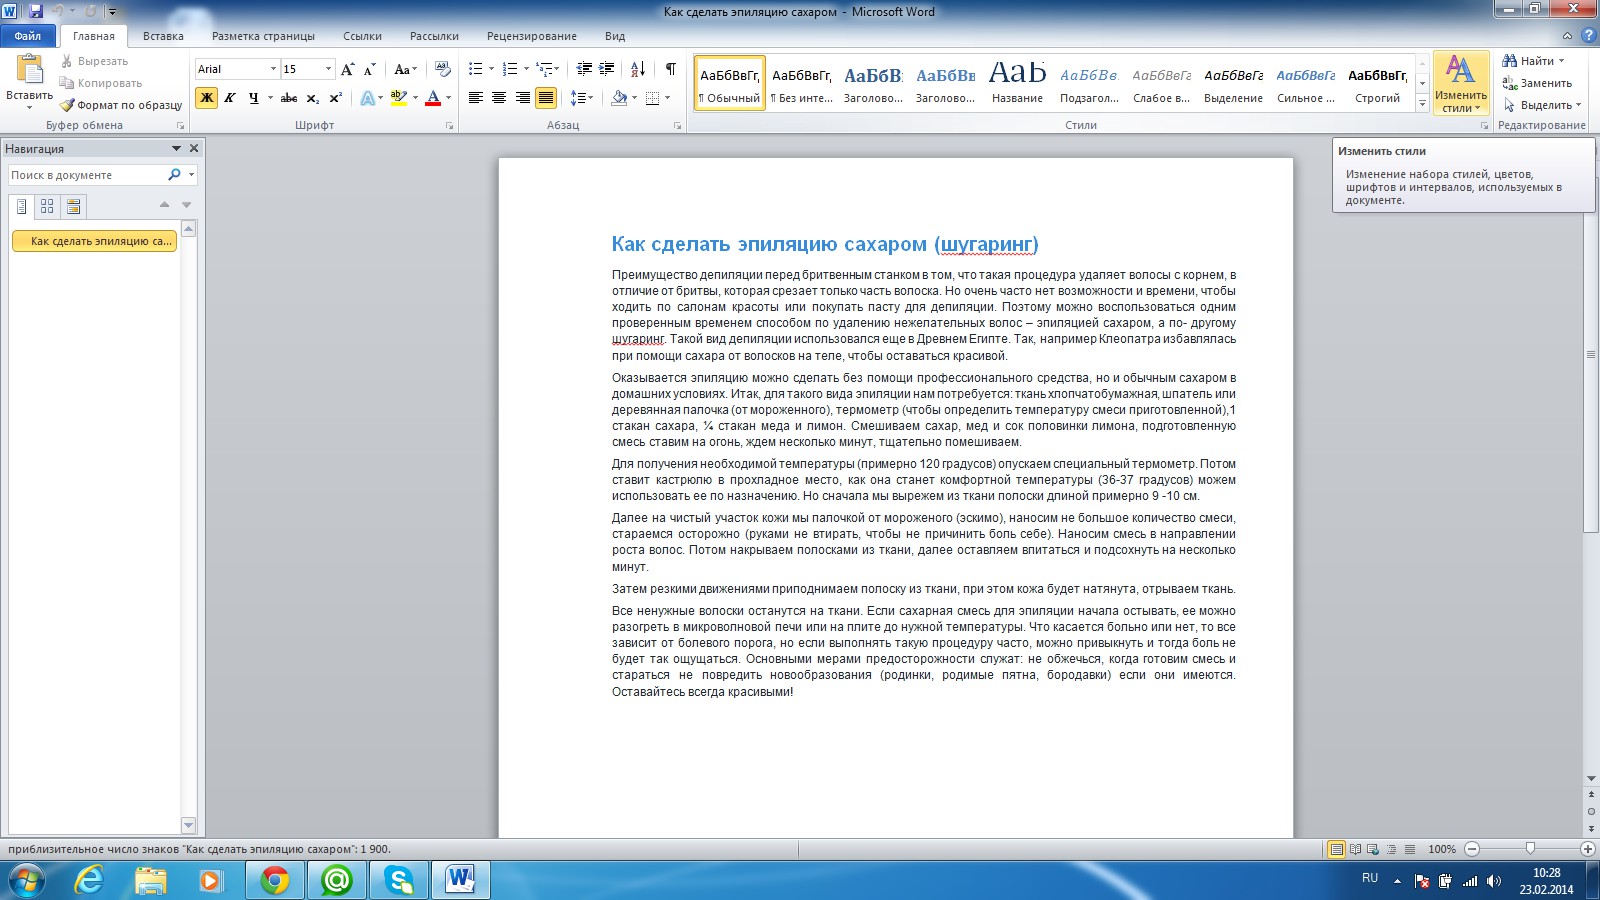Activate Format Painter (Формат по образцу)
This screenshot has width=1600, height=900.
(121, 105)
